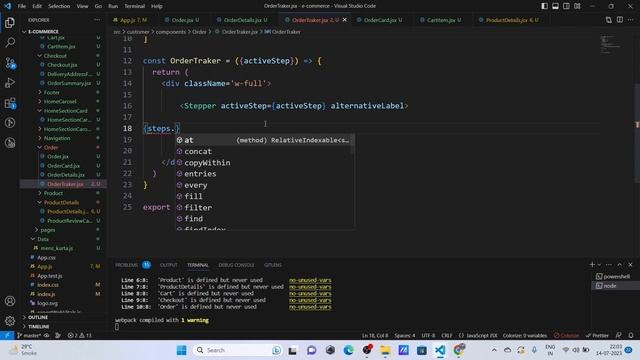Choose 'every' from autocomplete suggestions
This screenshot has height=360, width=640.
tap(264, 185)
